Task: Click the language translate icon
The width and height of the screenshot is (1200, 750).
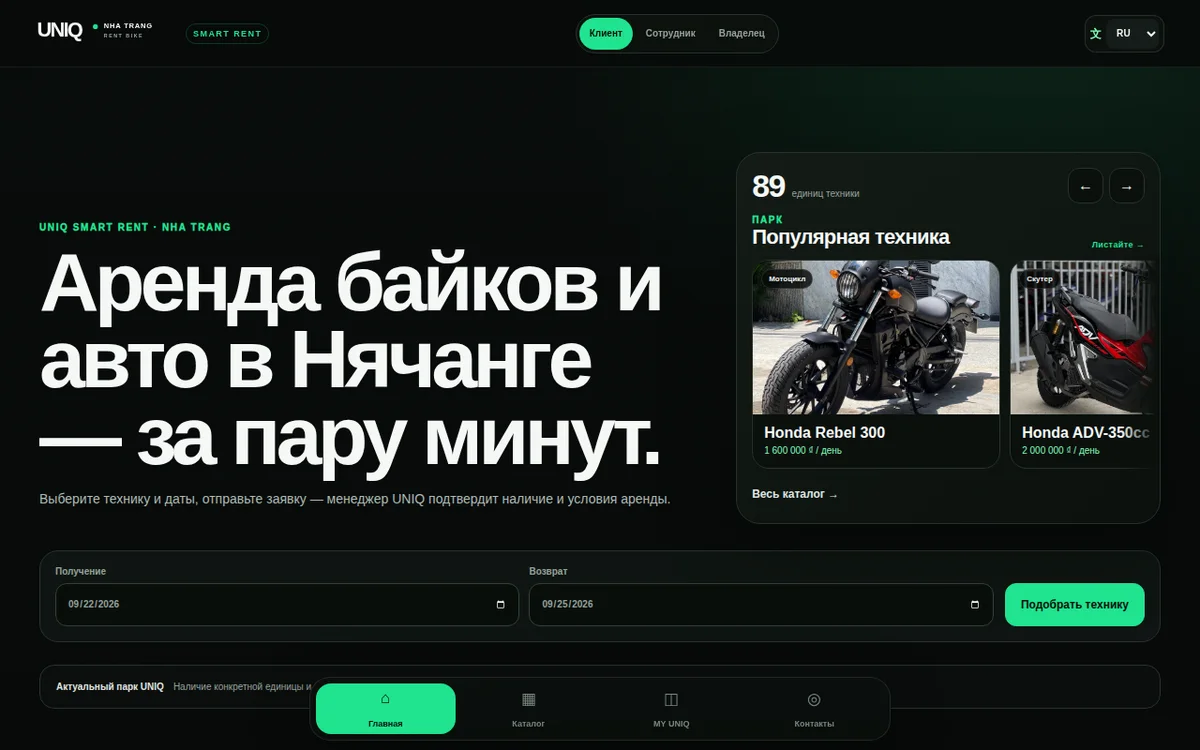Action: pos(1096,34)
